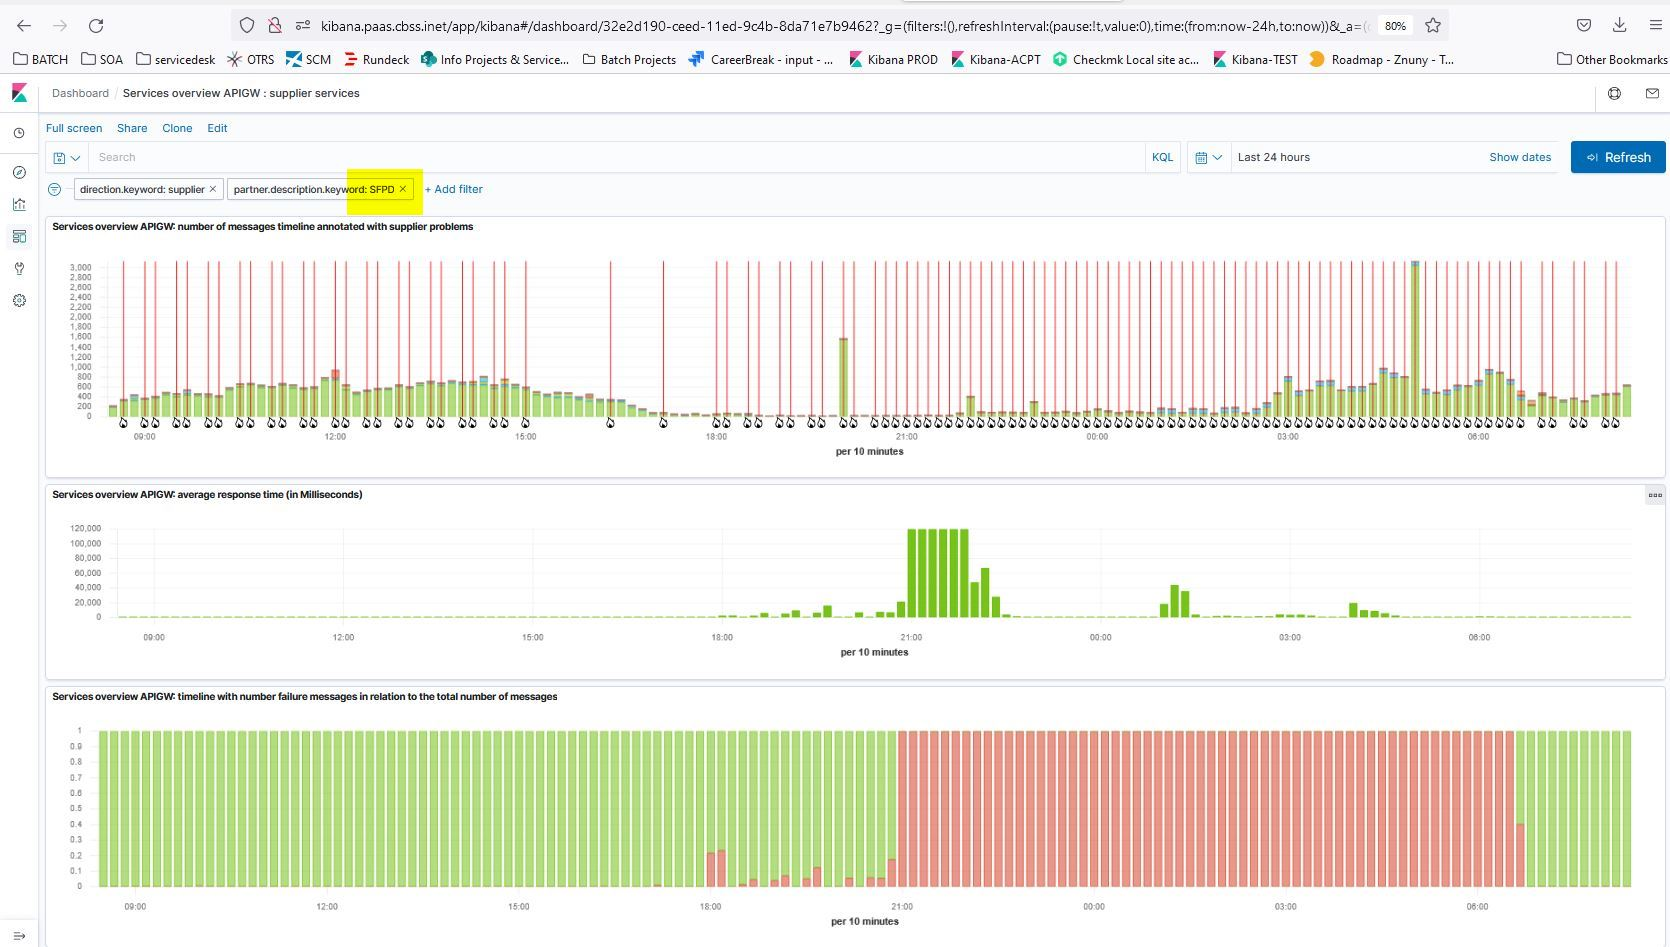Open the saved query dropdown menu

(66, 158)
